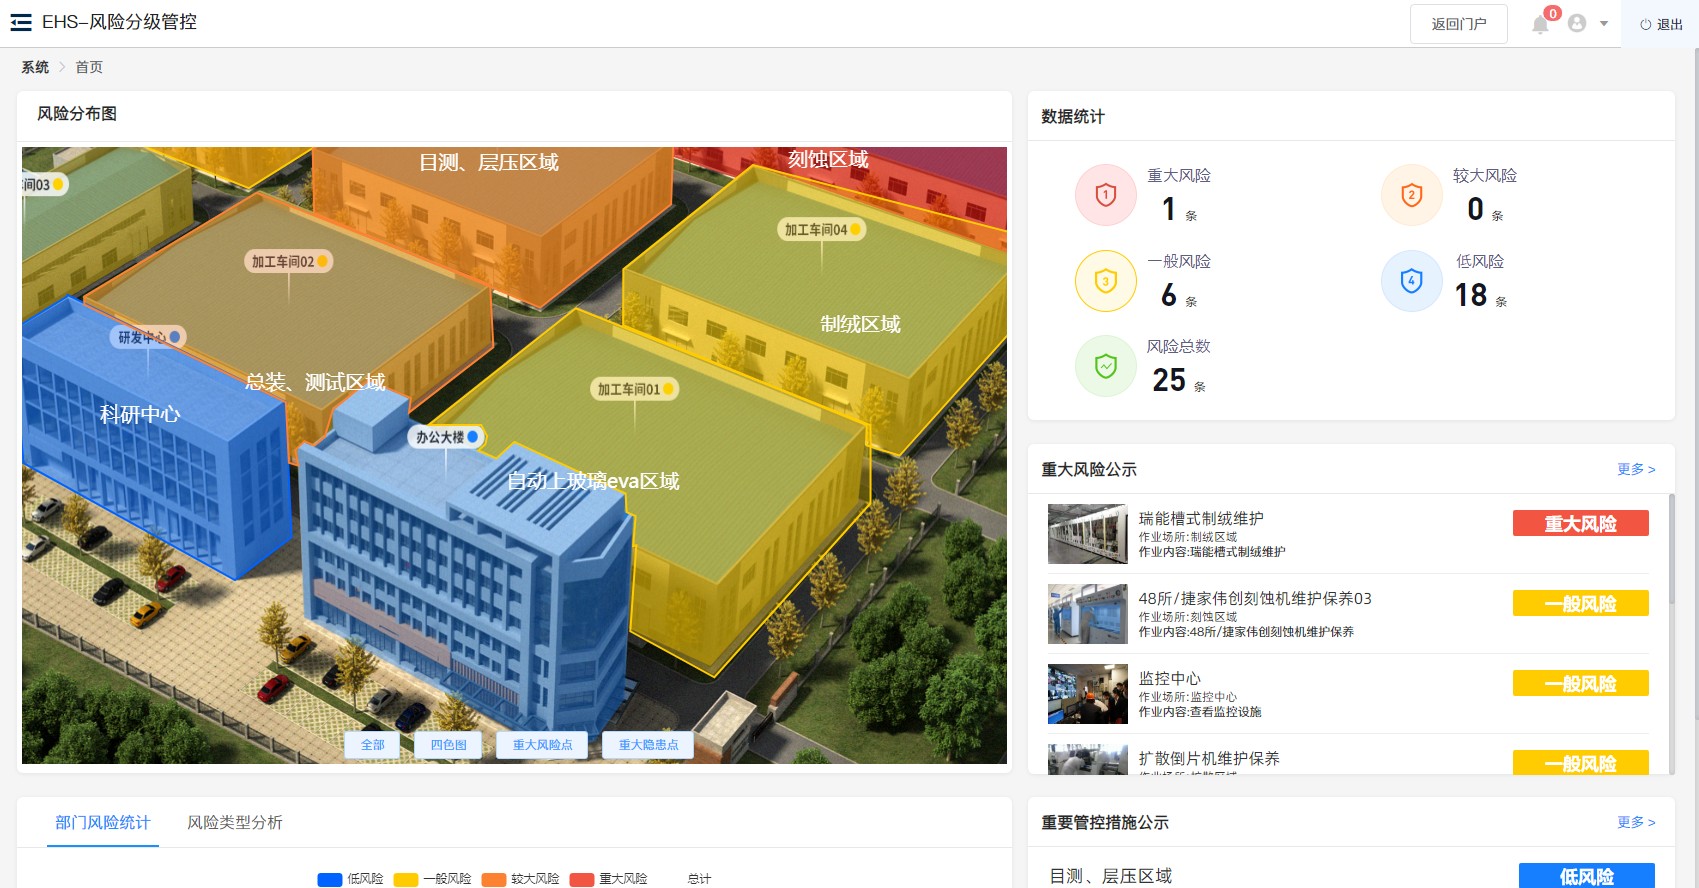Click the orange 较大风险 shield icon
1699x888 pixels.
pyautogui.click(x=1411, y=195)
